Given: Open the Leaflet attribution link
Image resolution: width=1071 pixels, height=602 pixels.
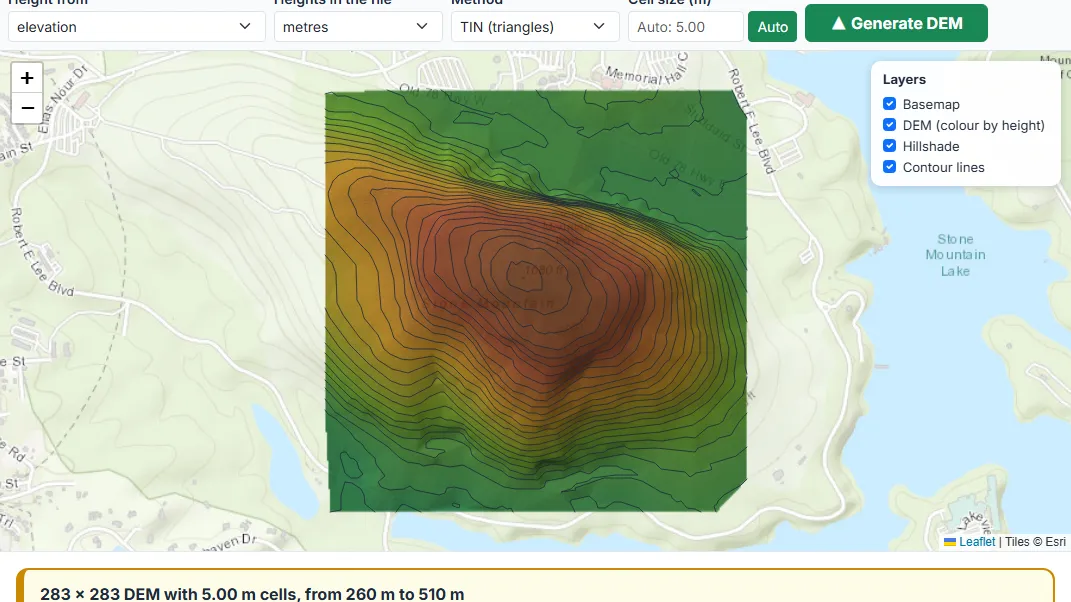Looking at the screenshot, I should coord(977,542).
